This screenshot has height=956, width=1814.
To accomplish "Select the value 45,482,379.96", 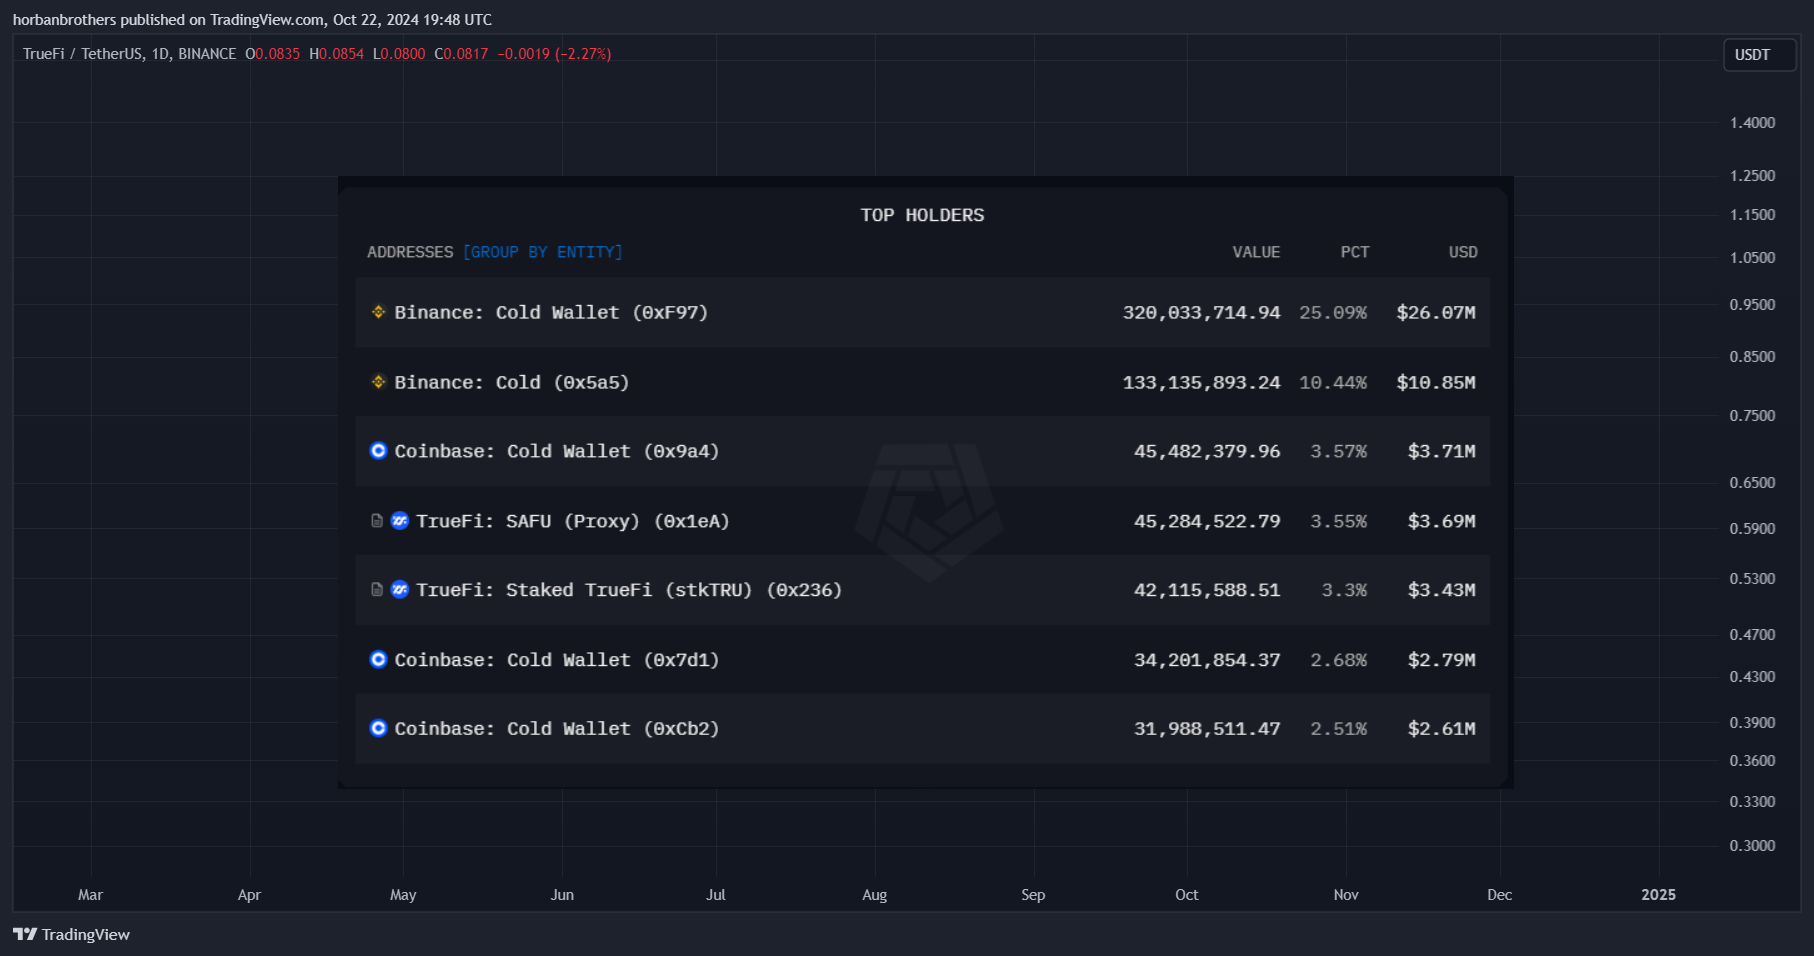I will tap(1207, 452).
